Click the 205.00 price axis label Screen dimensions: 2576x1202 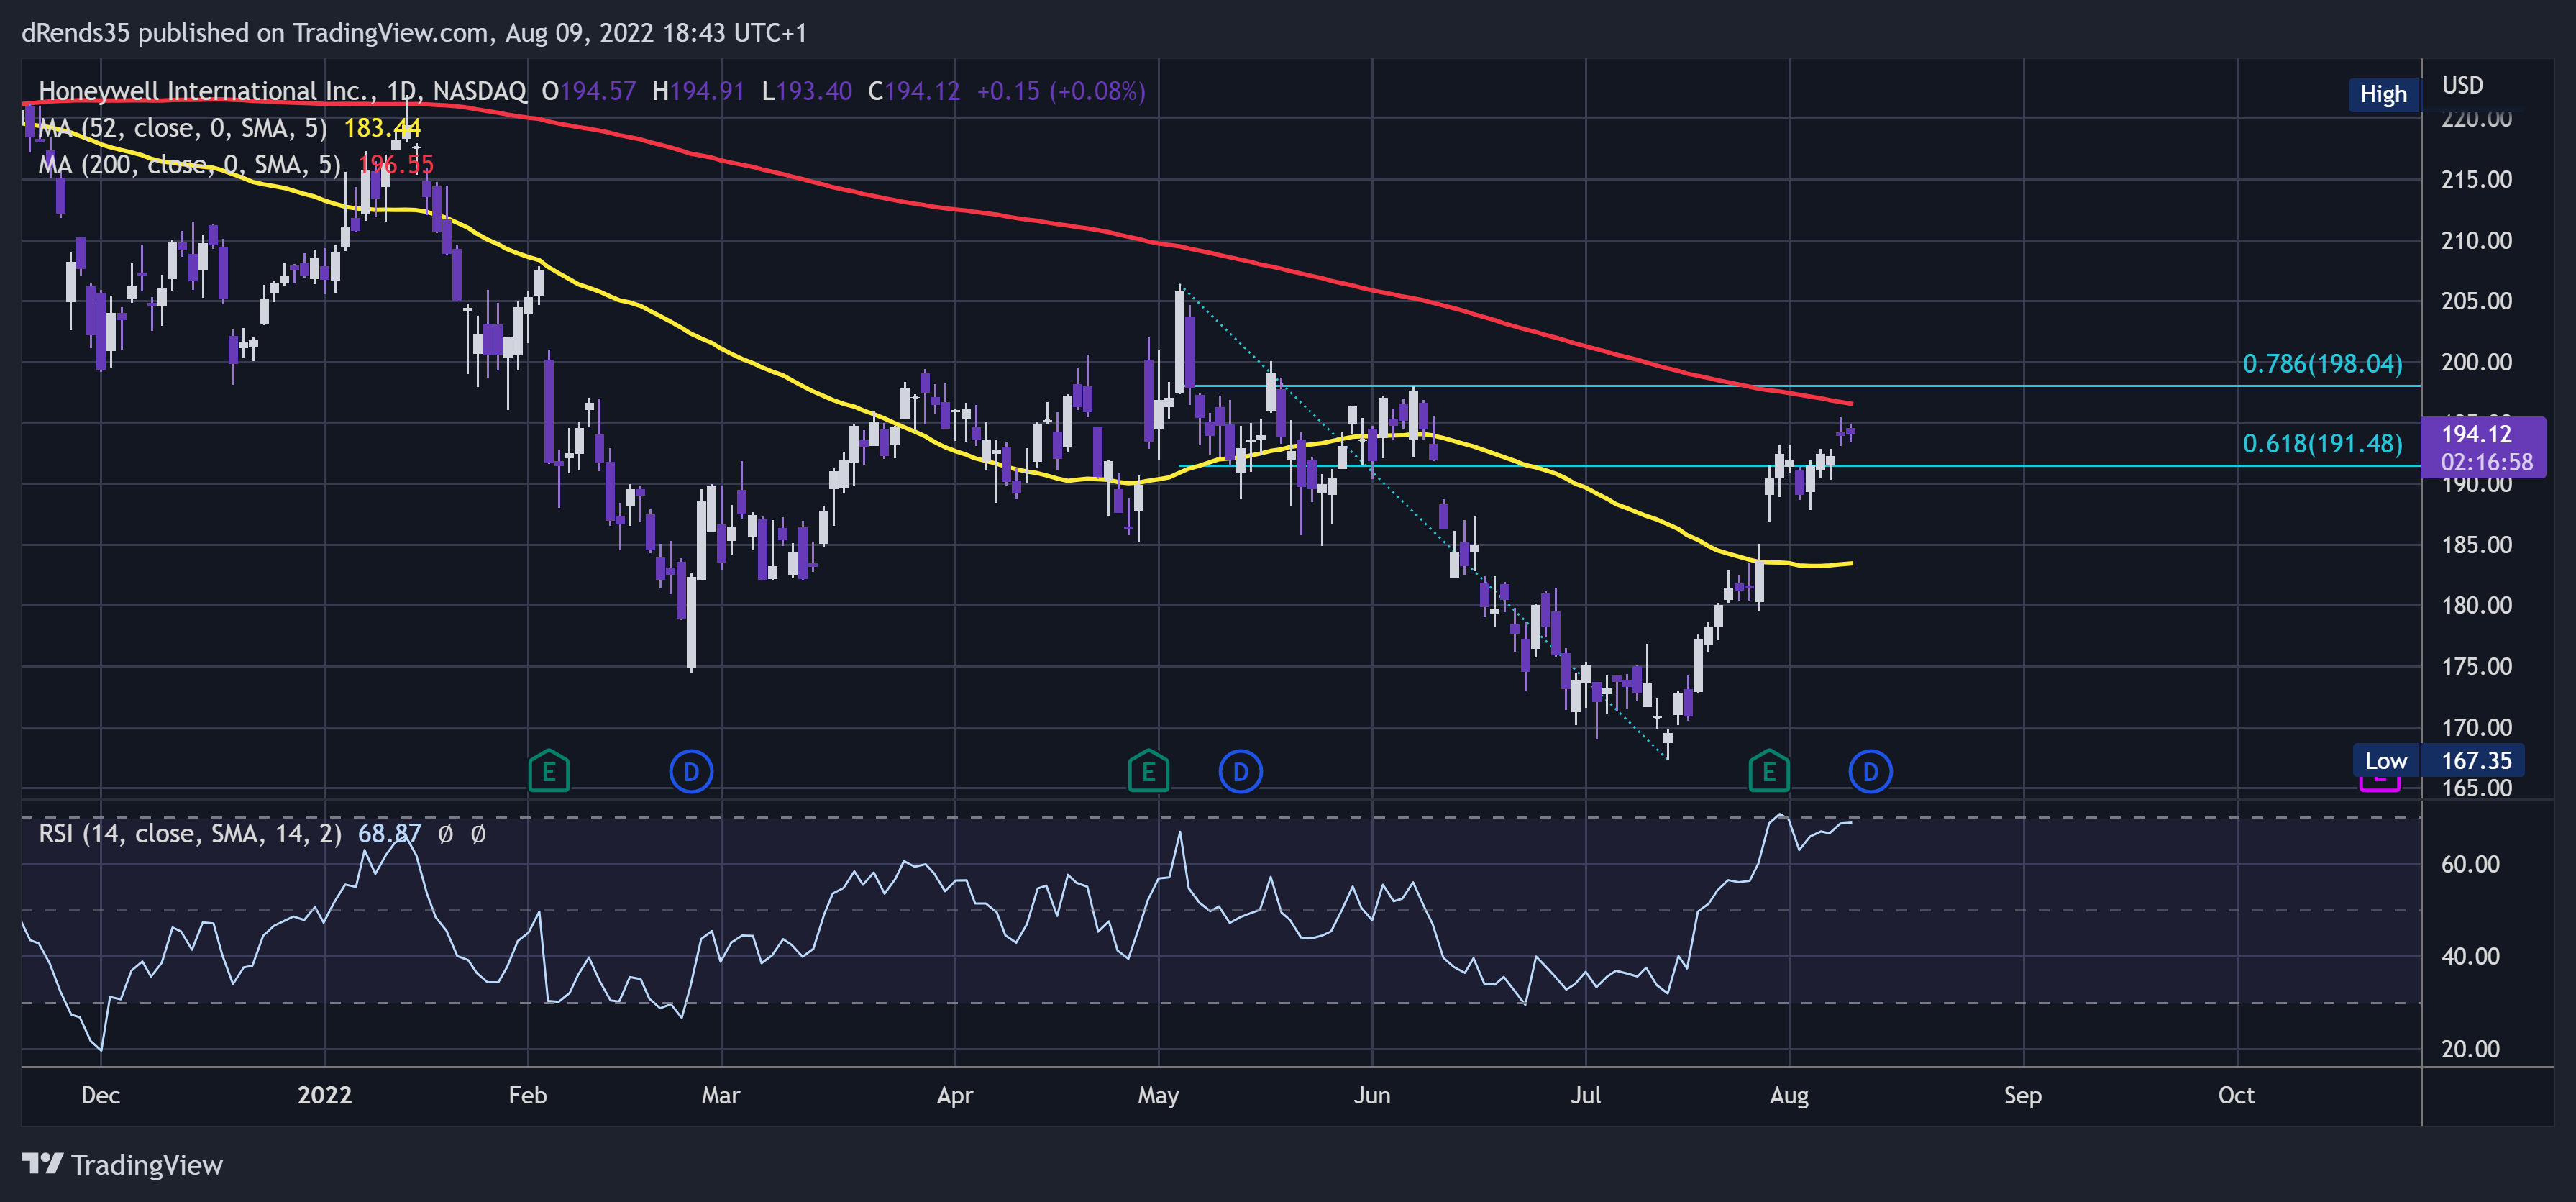click(2476, 301)
